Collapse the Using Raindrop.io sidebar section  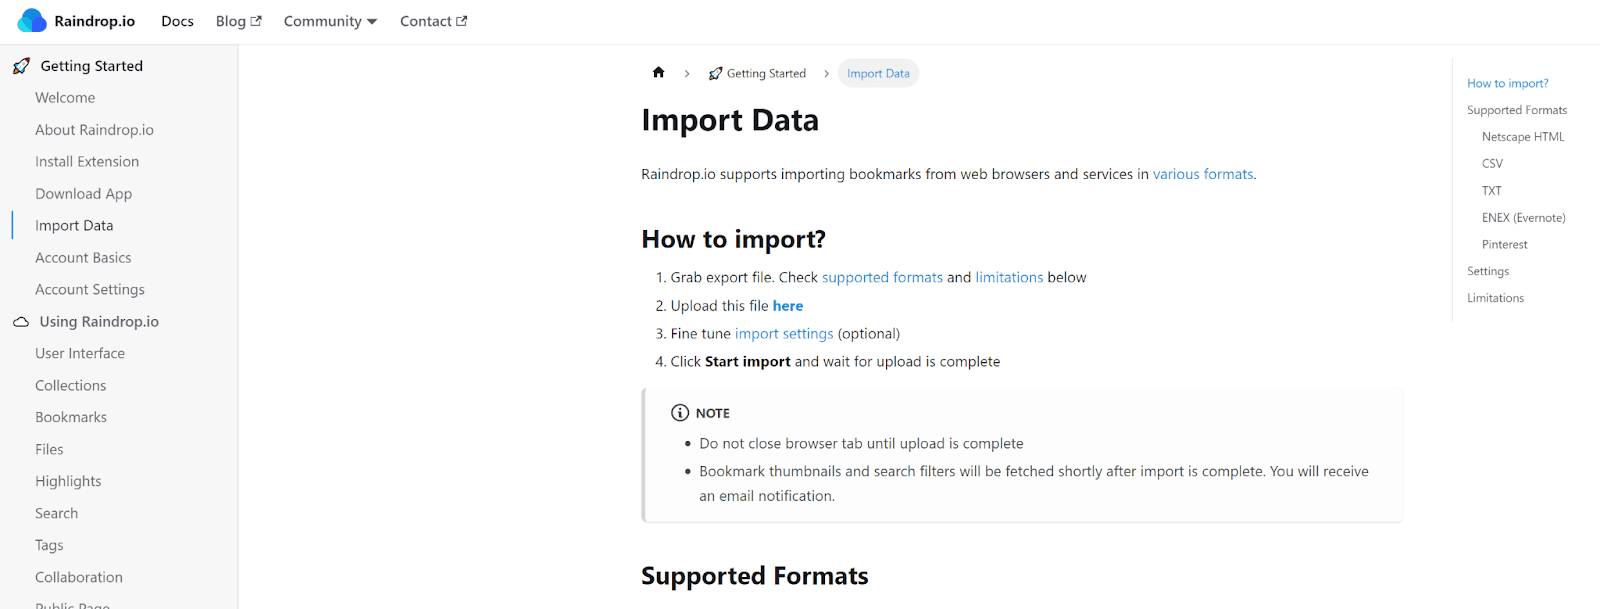99,322
